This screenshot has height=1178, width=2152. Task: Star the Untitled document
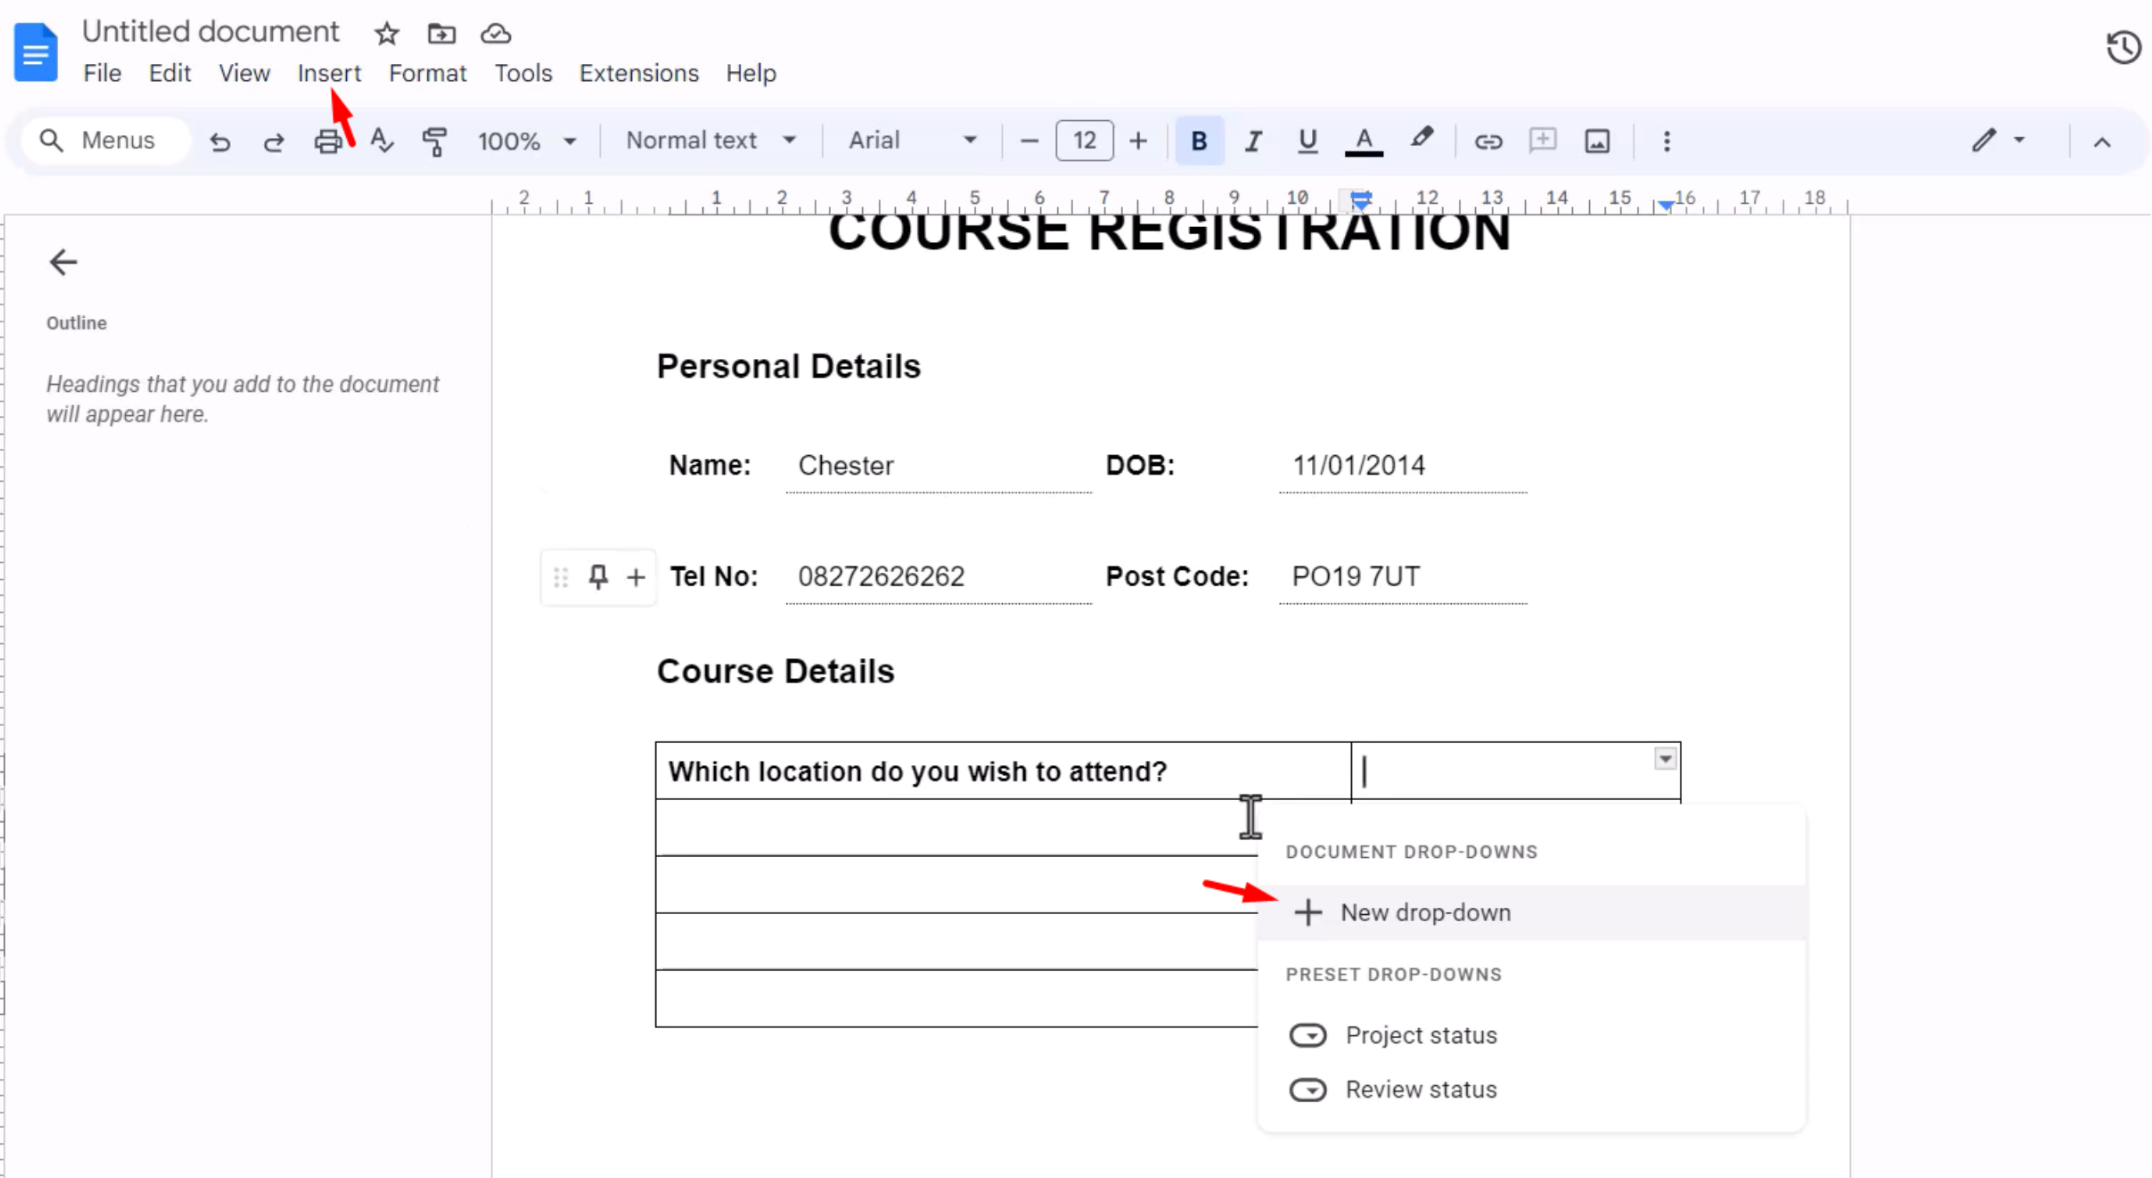pyautogui.click(x=387, y=34)
